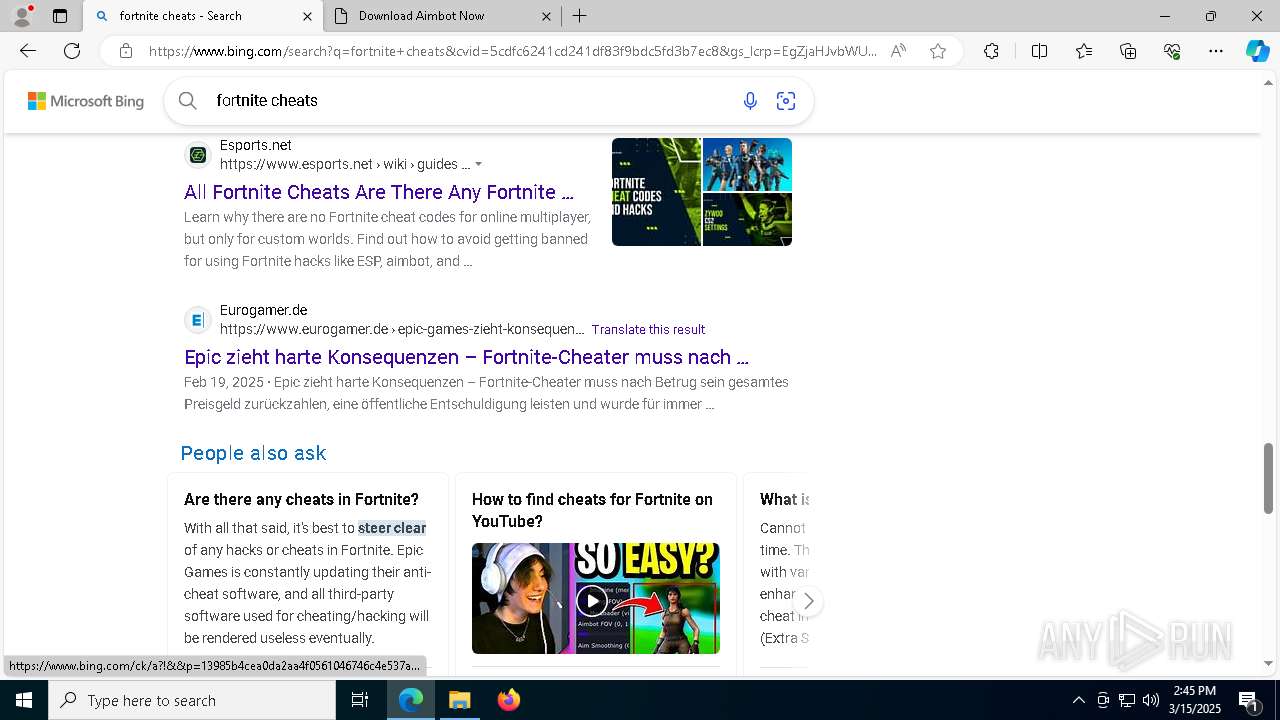Click Translate this result link
1280x720 pixels.
pyautogui.click(x=648, y=329)
